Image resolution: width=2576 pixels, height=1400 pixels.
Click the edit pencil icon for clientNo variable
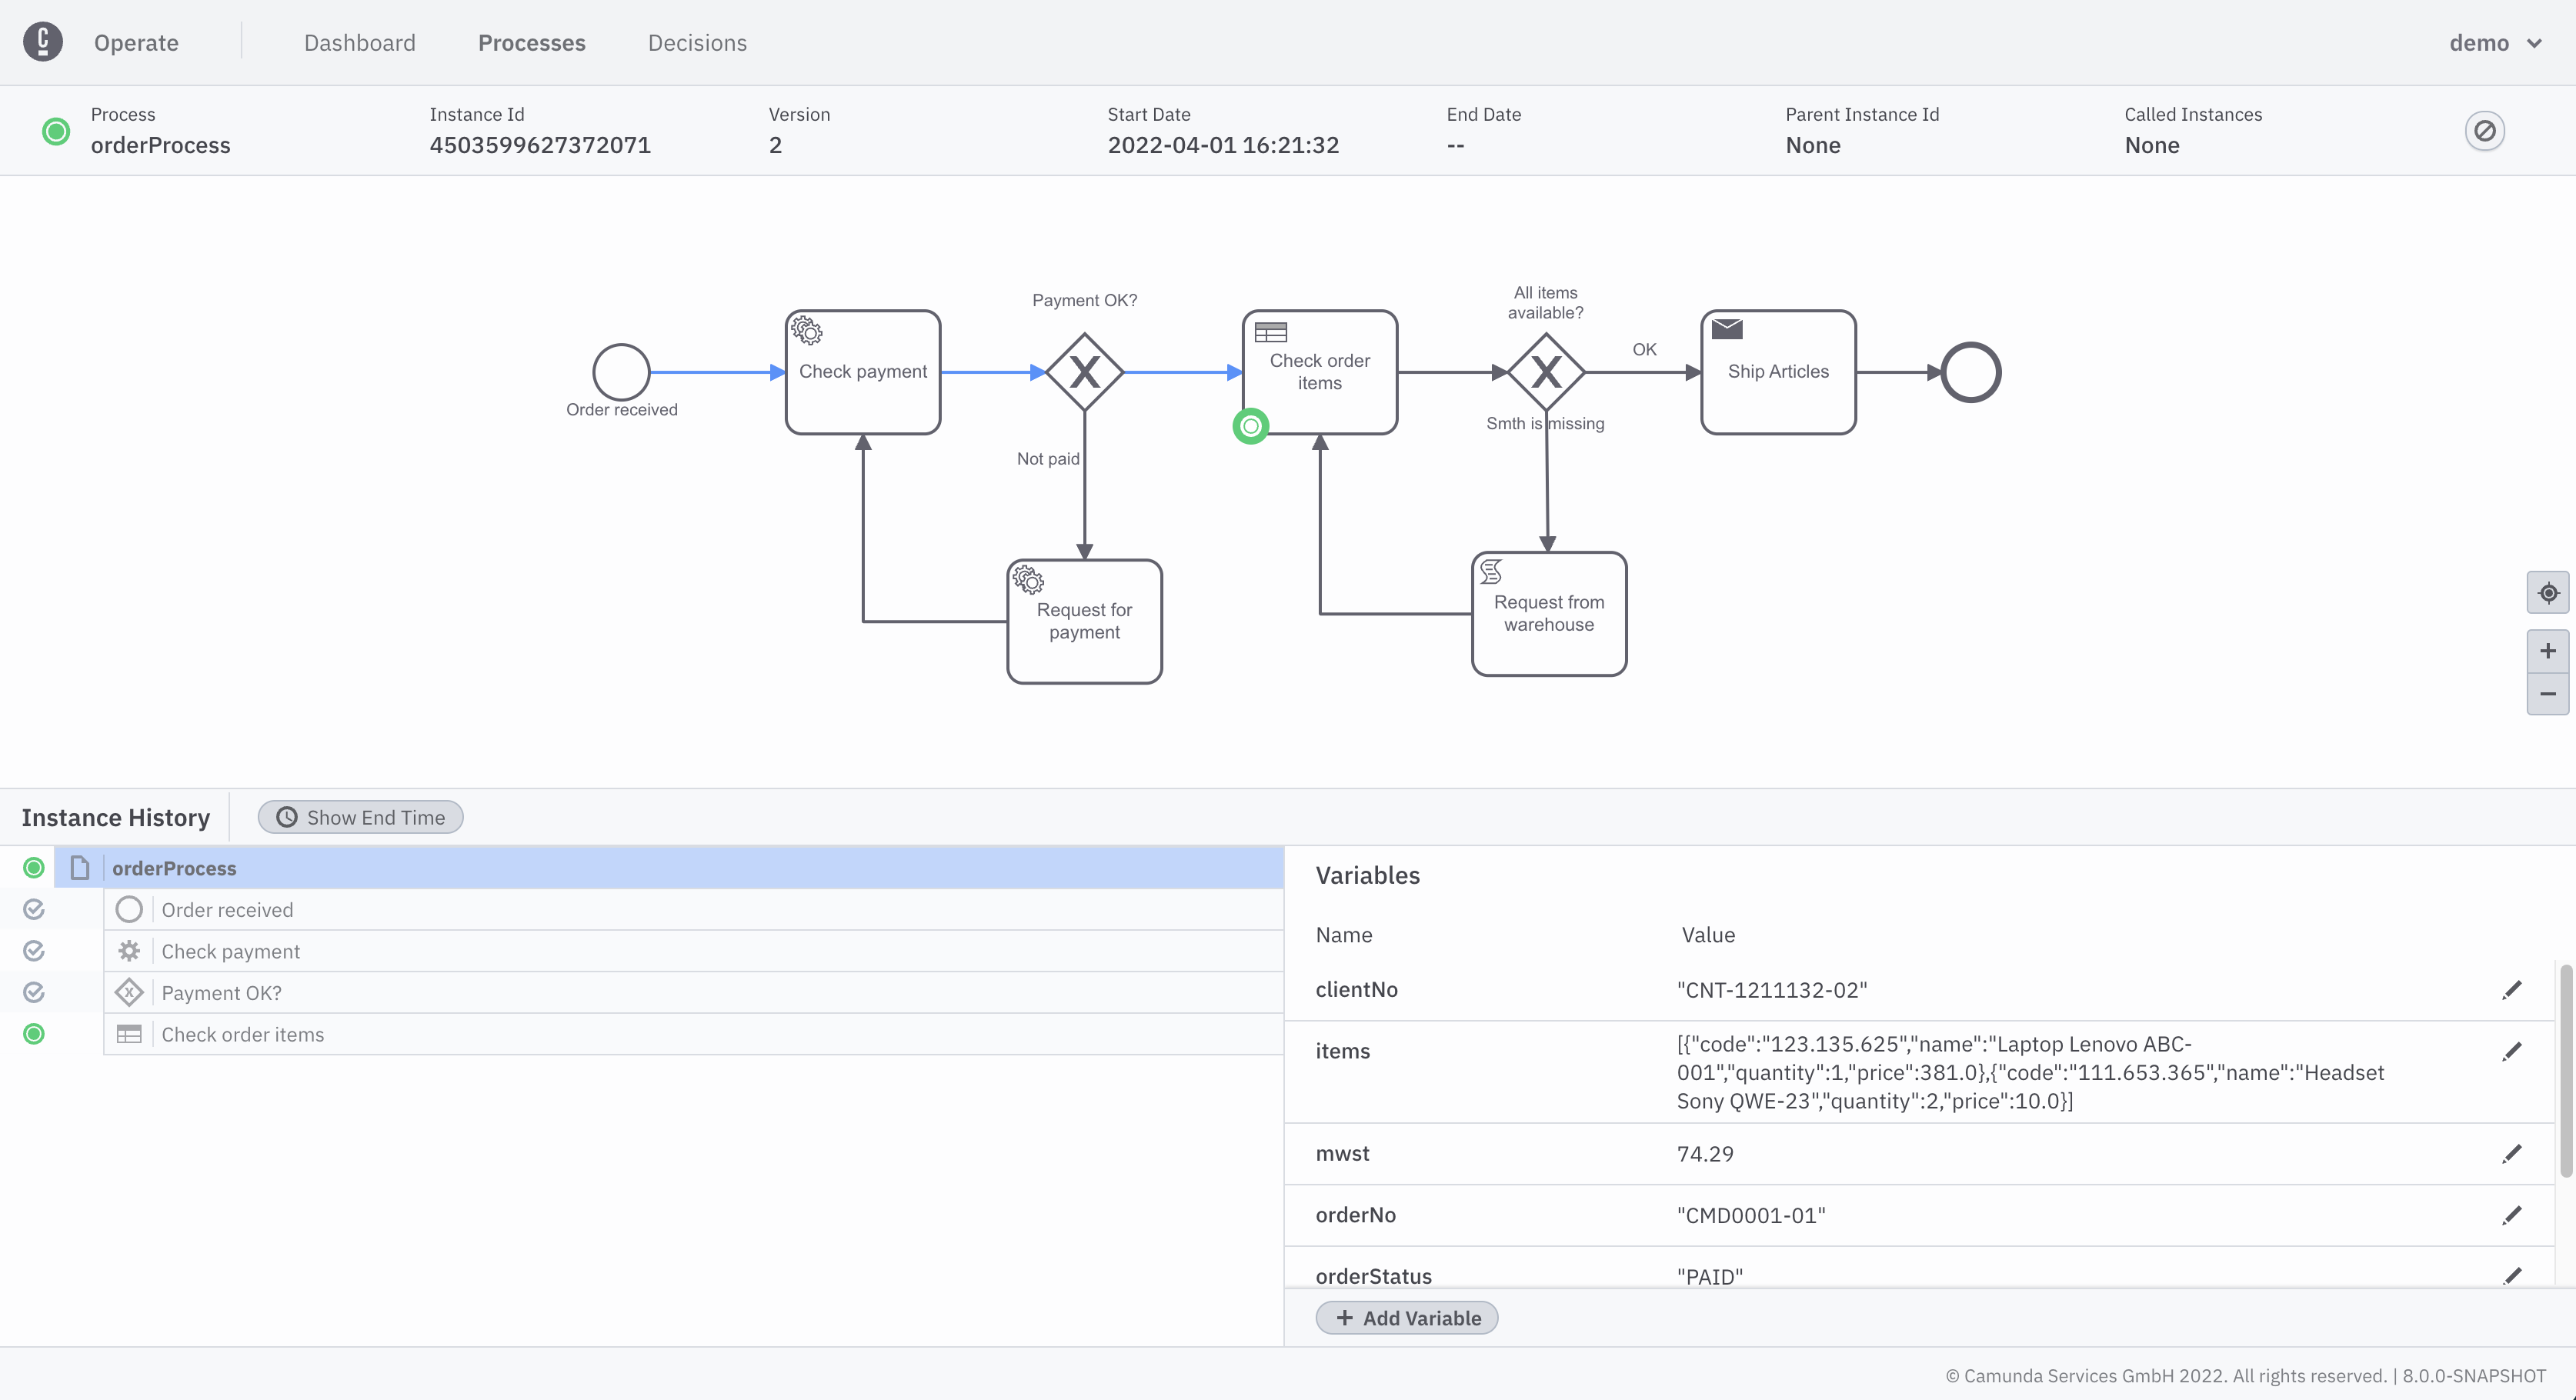coord(2512,988)
